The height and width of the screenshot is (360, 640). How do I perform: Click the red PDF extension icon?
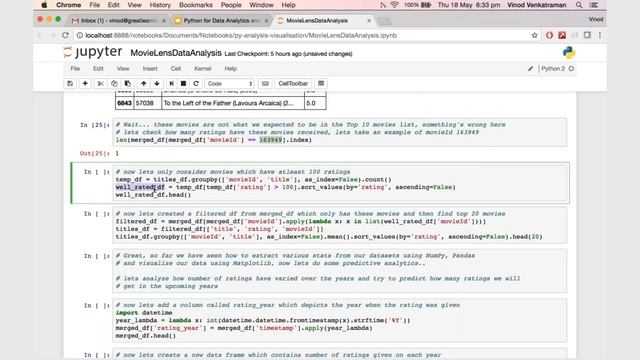562,36
